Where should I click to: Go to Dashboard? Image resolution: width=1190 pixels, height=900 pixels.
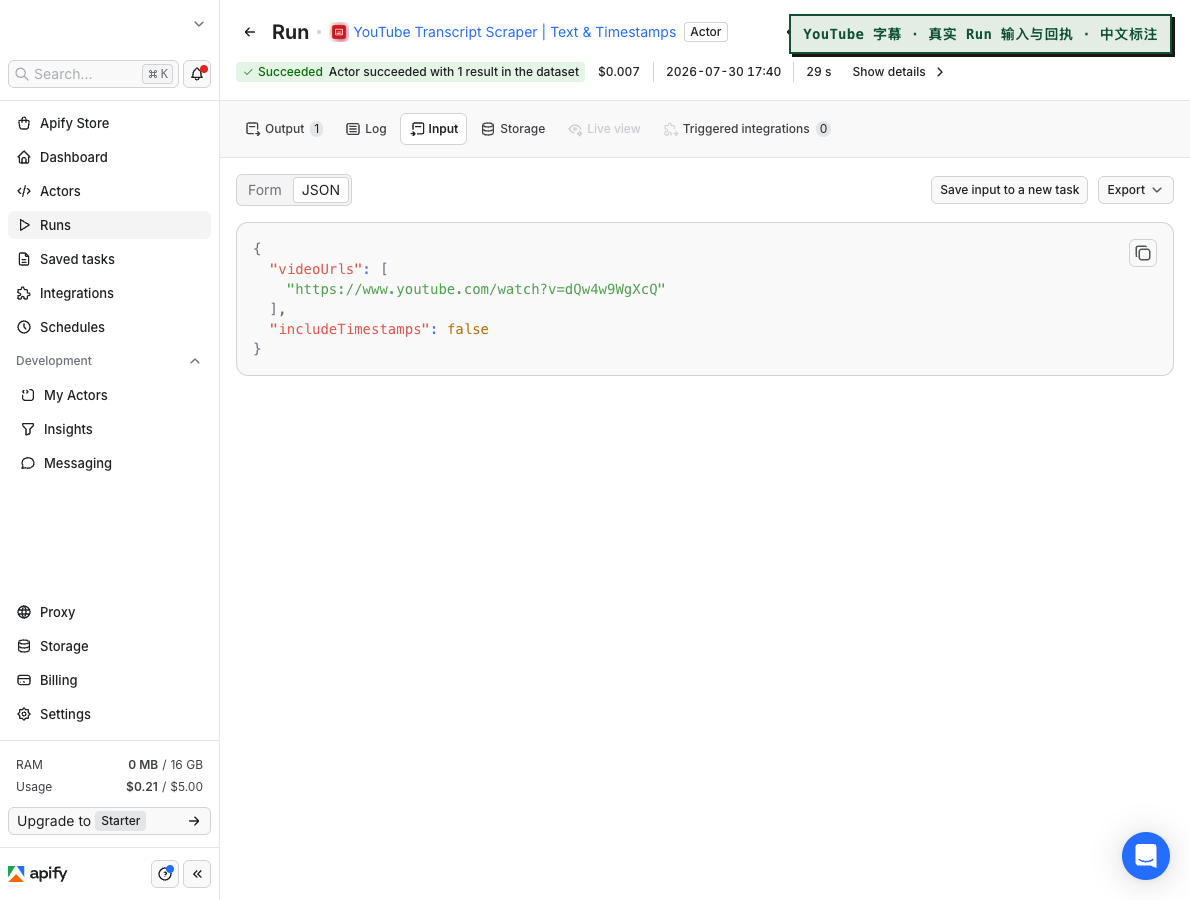click(109, 157)
